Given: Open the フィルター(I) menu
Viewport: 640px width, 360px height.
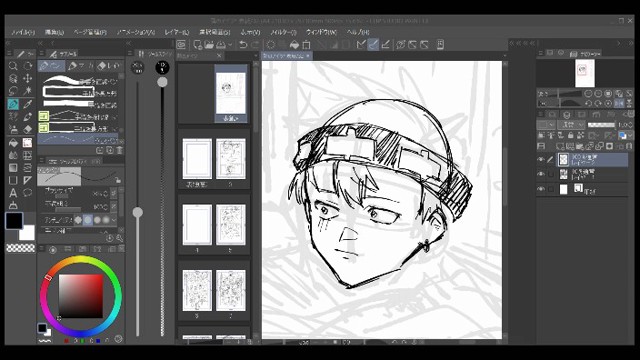Looking at the screenshot, I should click(283, 32).
